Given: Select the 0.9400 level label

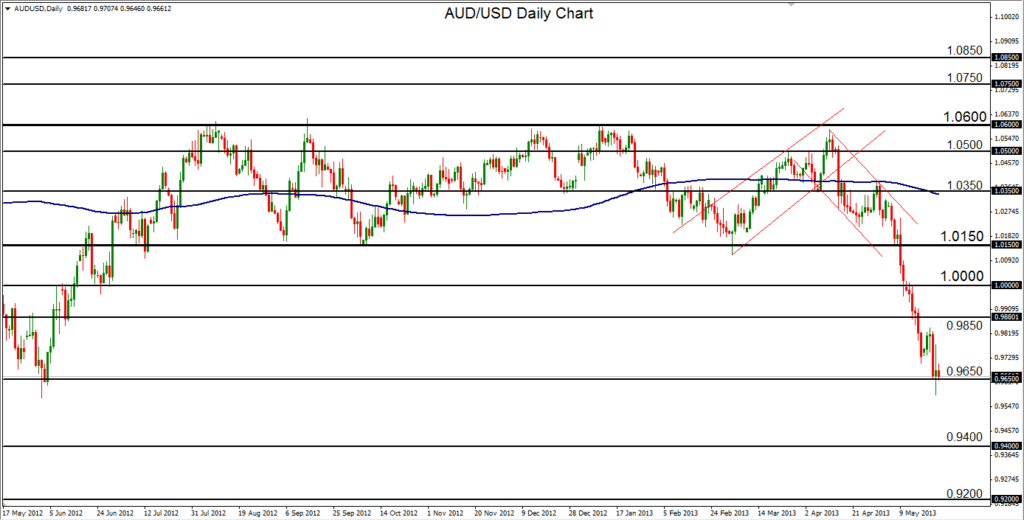Looking at the screenshot, I should pyautogui.click(x=965, y=436).
